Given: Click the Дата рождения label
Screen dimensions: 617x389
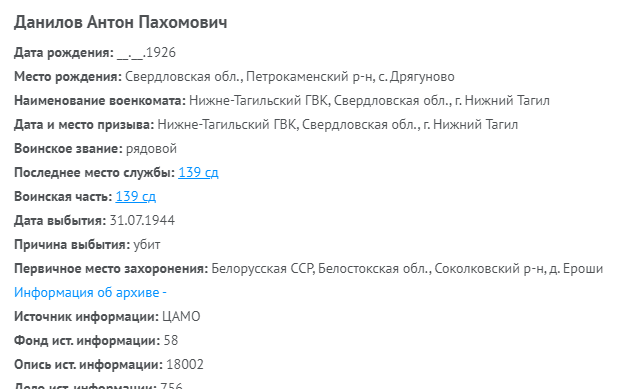Looking at the screenshot, I should pos(64,52).
